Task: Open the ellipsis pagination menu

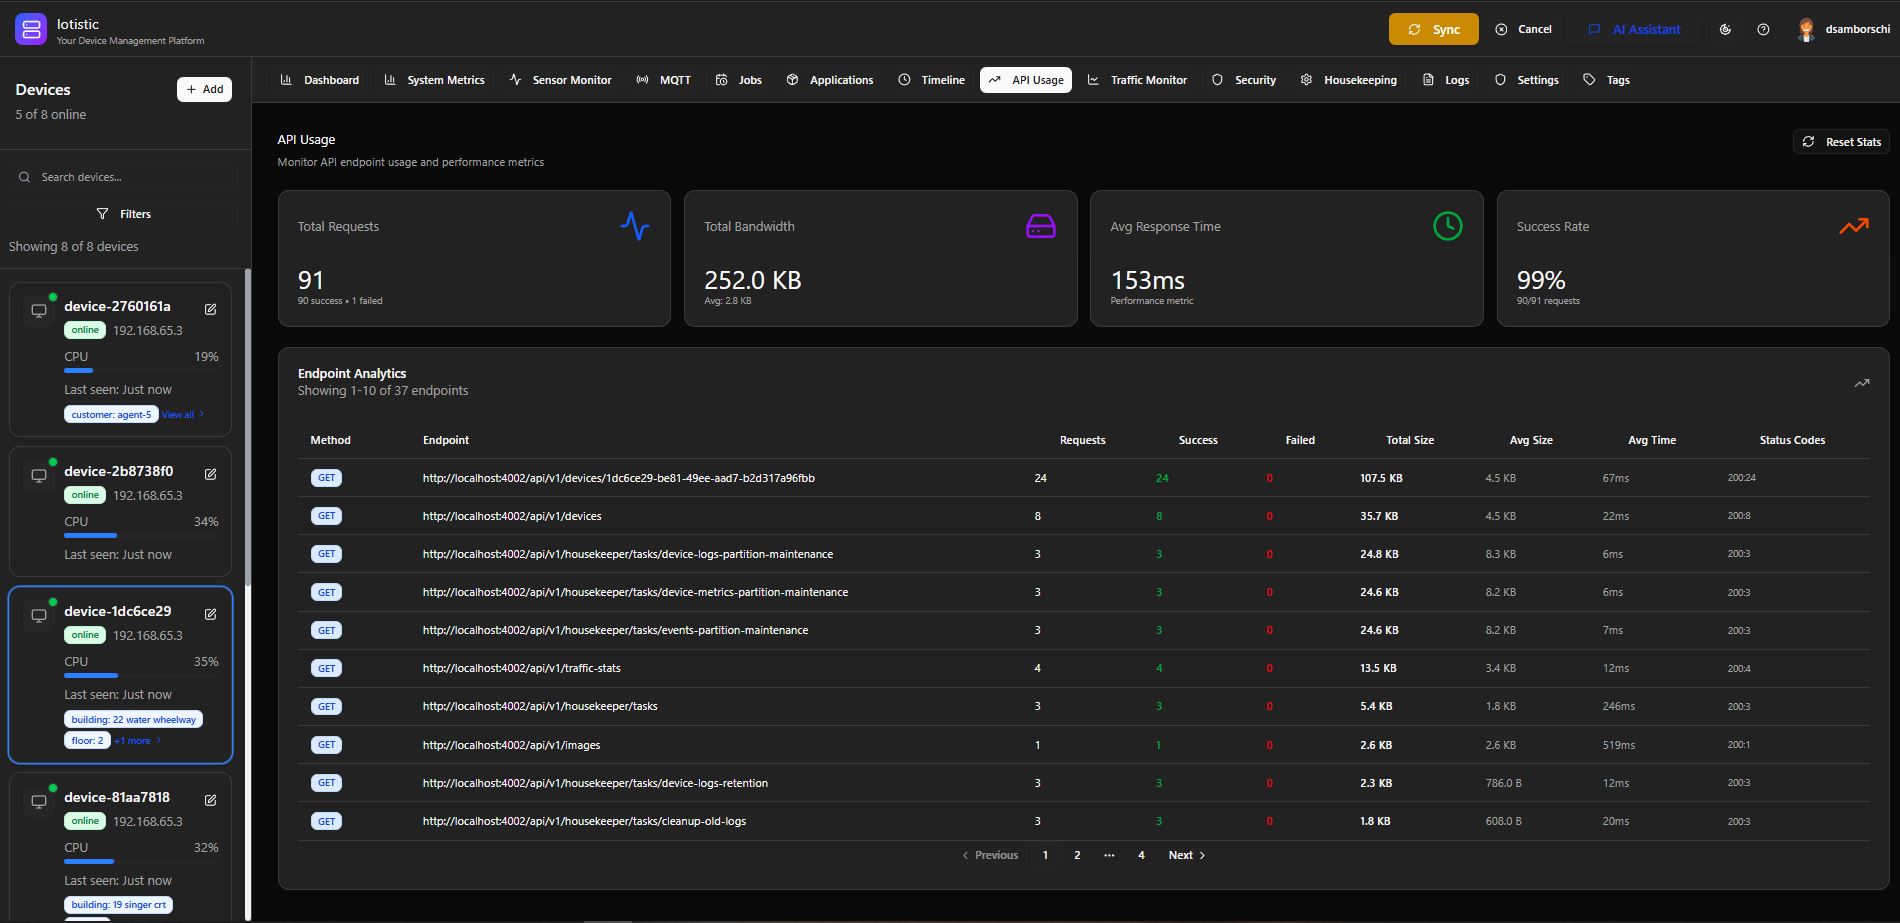Action: (x=1108, y=855)
